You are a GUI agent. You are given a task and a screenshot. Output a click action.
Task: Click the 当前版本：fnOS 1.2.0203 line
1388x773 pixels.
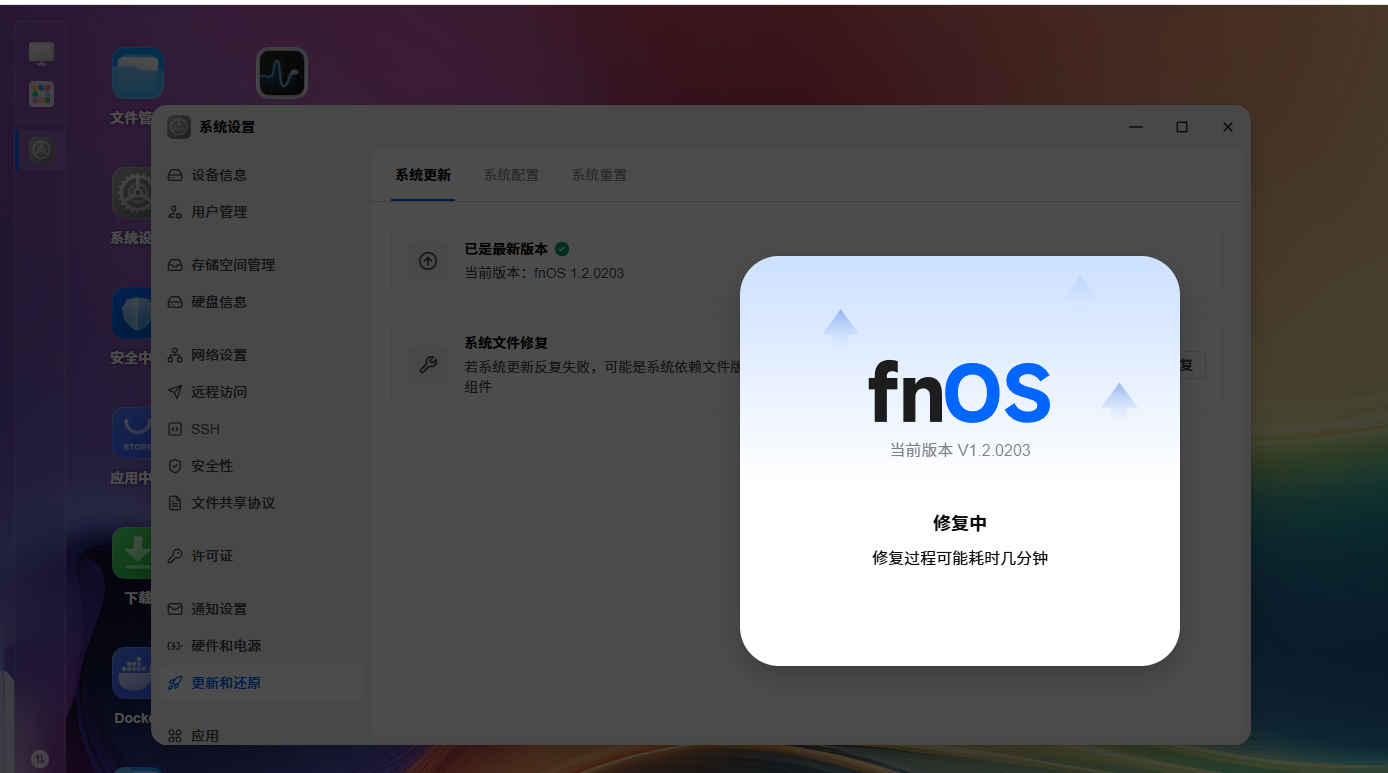pos(544,272)
